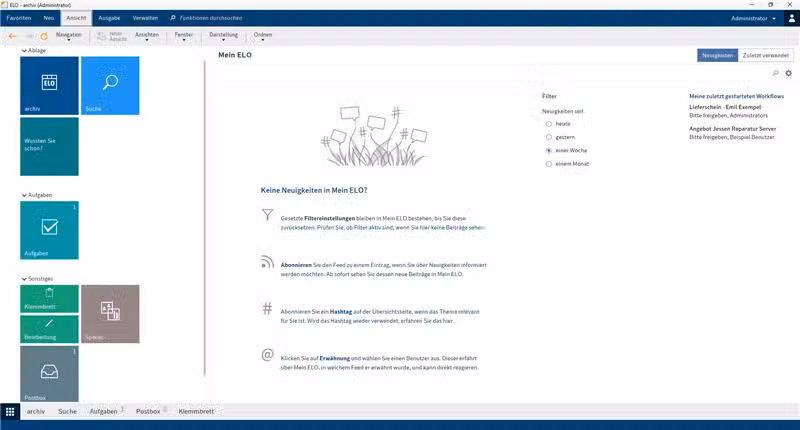This screenshot has height=430, width=800.
Task: Click the orange refresh icon
Action: coord(44,36)
